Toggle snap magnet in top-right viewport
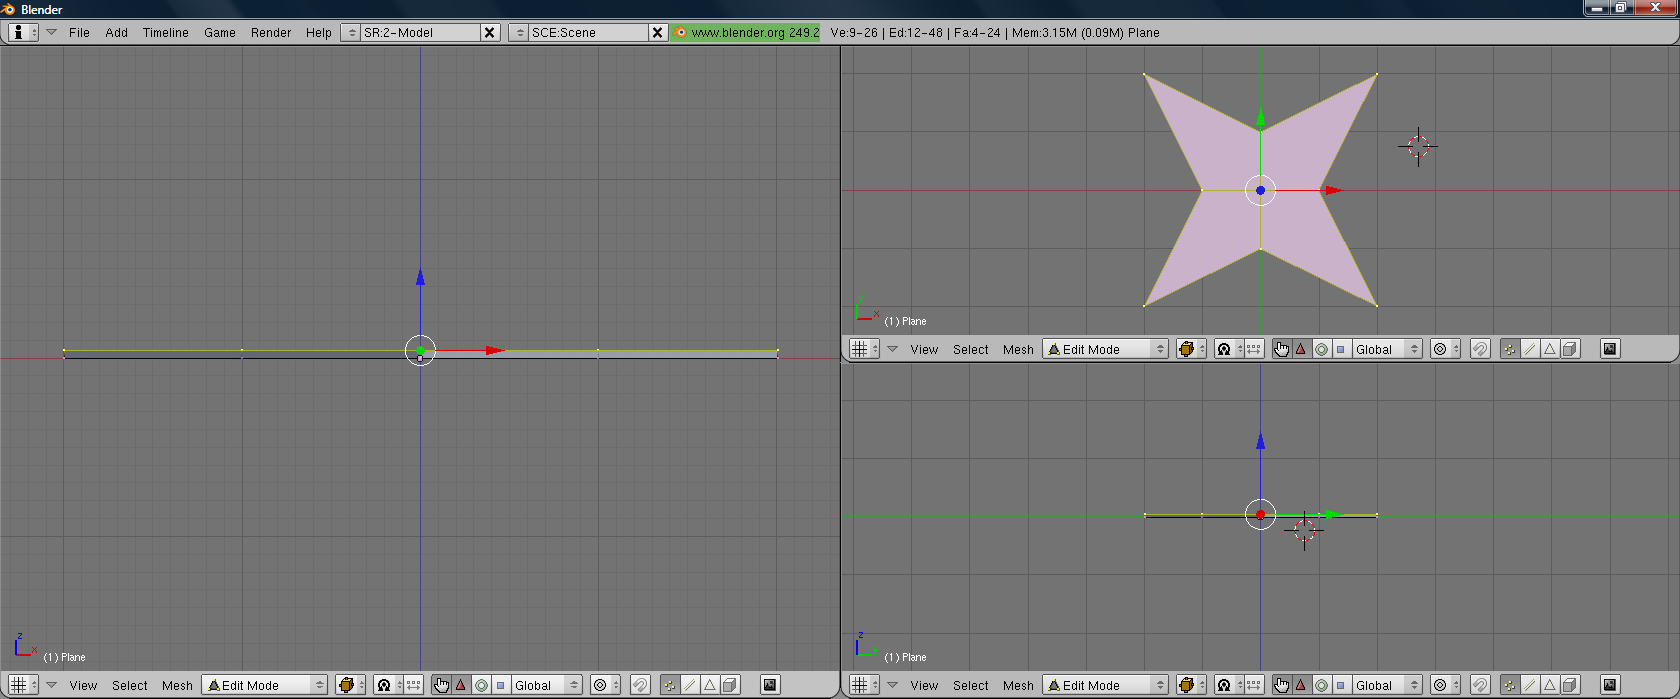Image resolution: width=1680 pixels, height=699 pixels. 1481,349
